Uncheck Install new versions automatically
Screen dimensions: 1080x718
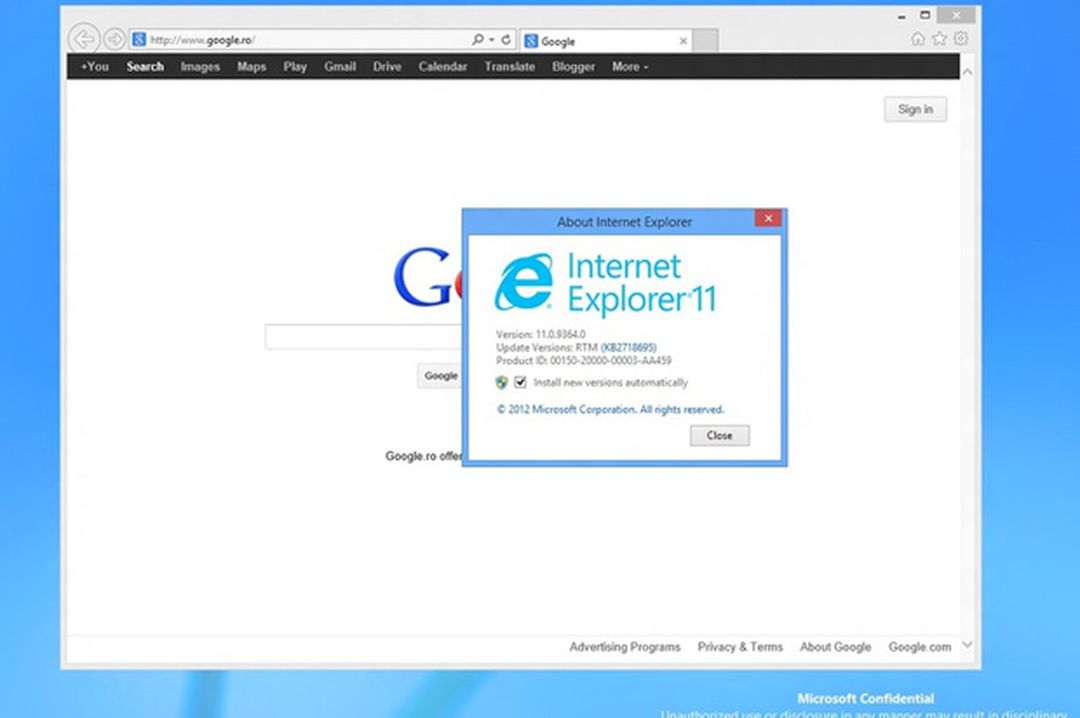pos(521,382)
